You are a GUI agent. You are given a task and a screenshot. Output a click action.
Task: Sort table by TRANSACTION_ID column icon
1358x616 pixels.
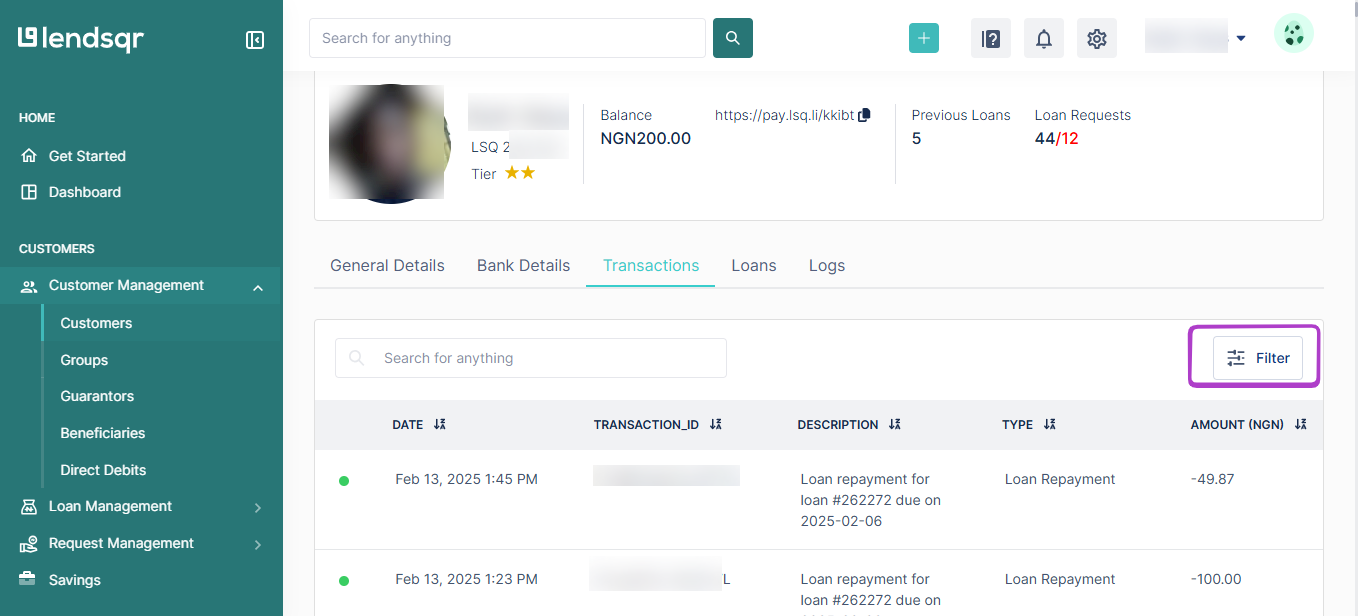(x=715, y=424)
